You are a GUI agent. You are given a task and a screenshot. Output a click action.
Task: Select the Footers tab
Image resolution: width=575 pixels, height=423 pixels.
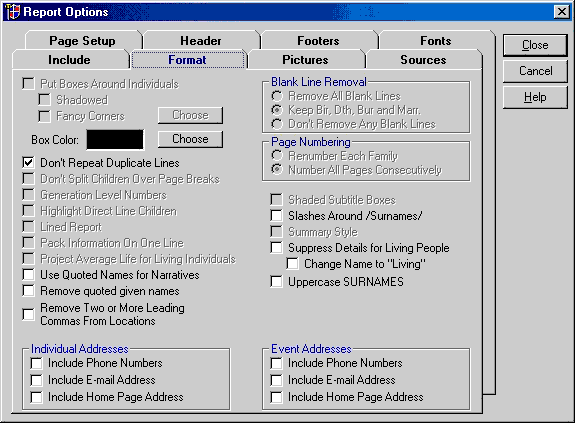(318, 40)
